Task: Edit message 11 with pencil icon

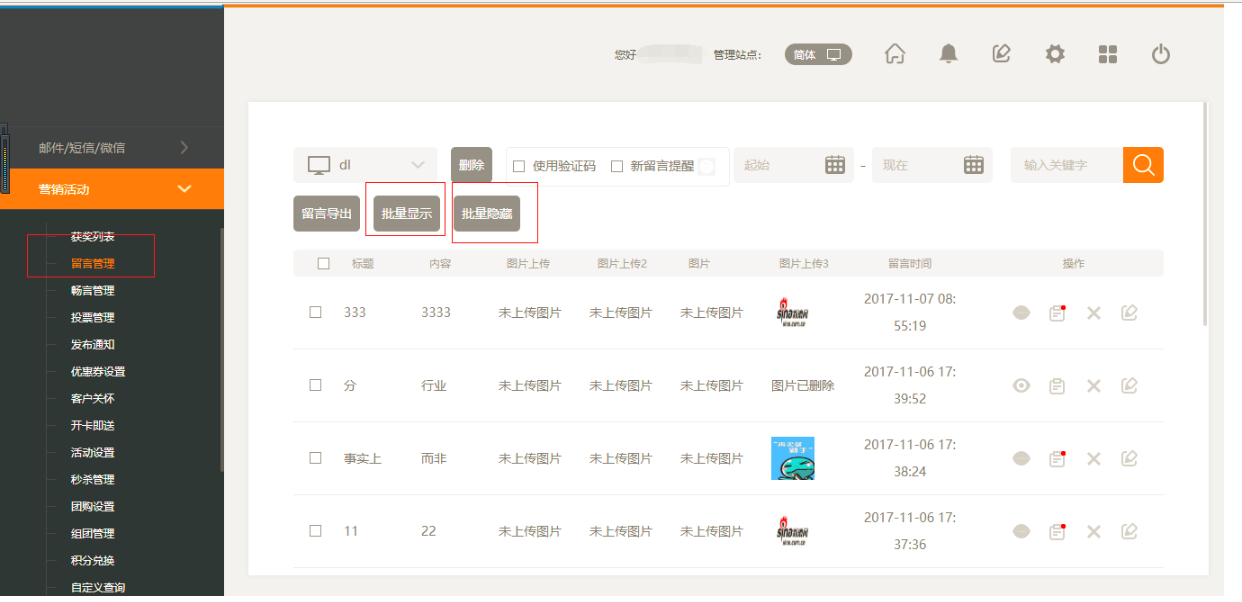Action: pyautogui.click(x=1129, y=531)
